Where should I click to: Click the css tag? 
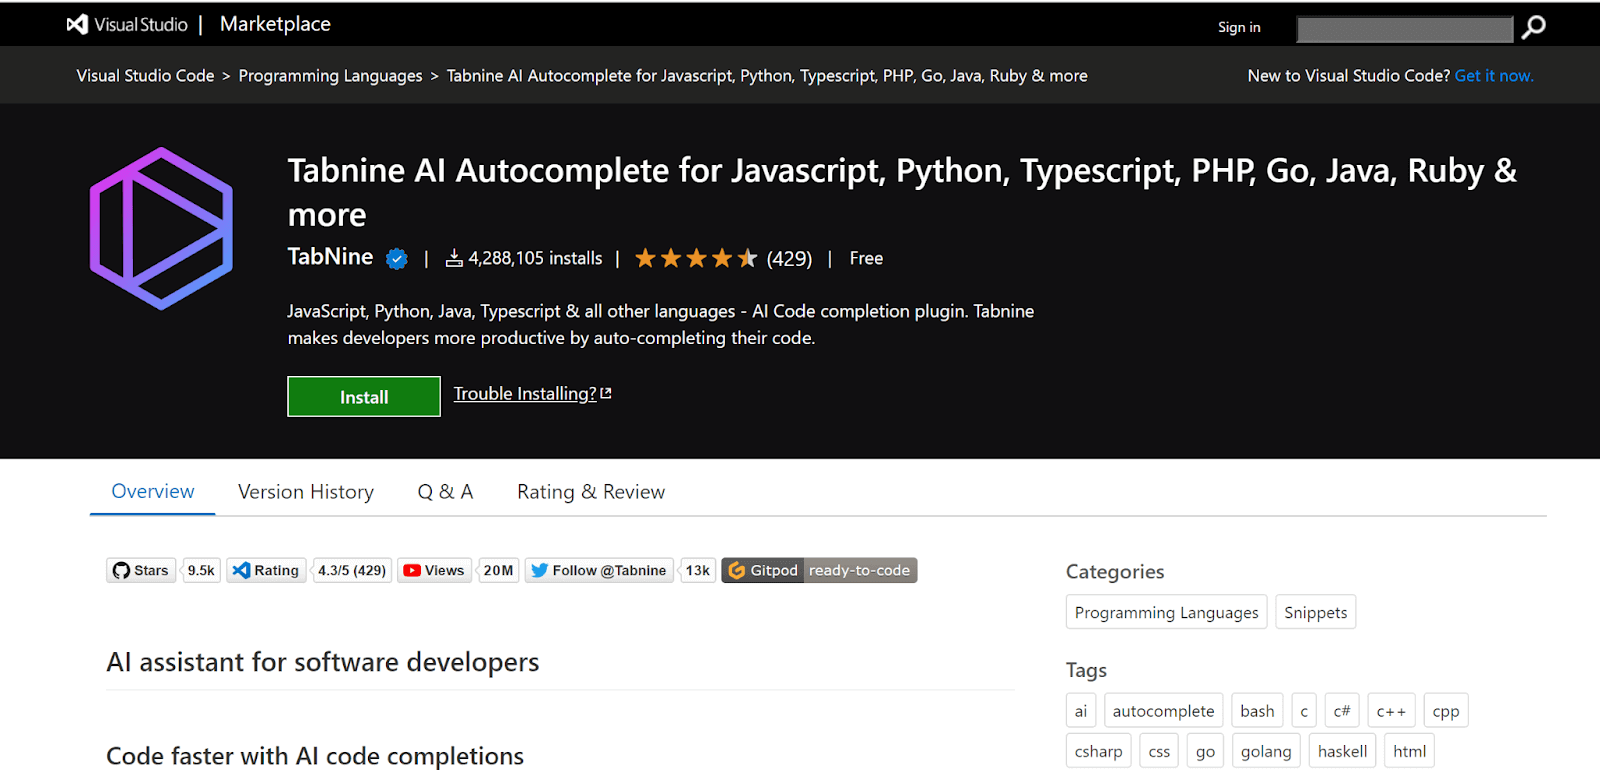(x=1159, y=750)
